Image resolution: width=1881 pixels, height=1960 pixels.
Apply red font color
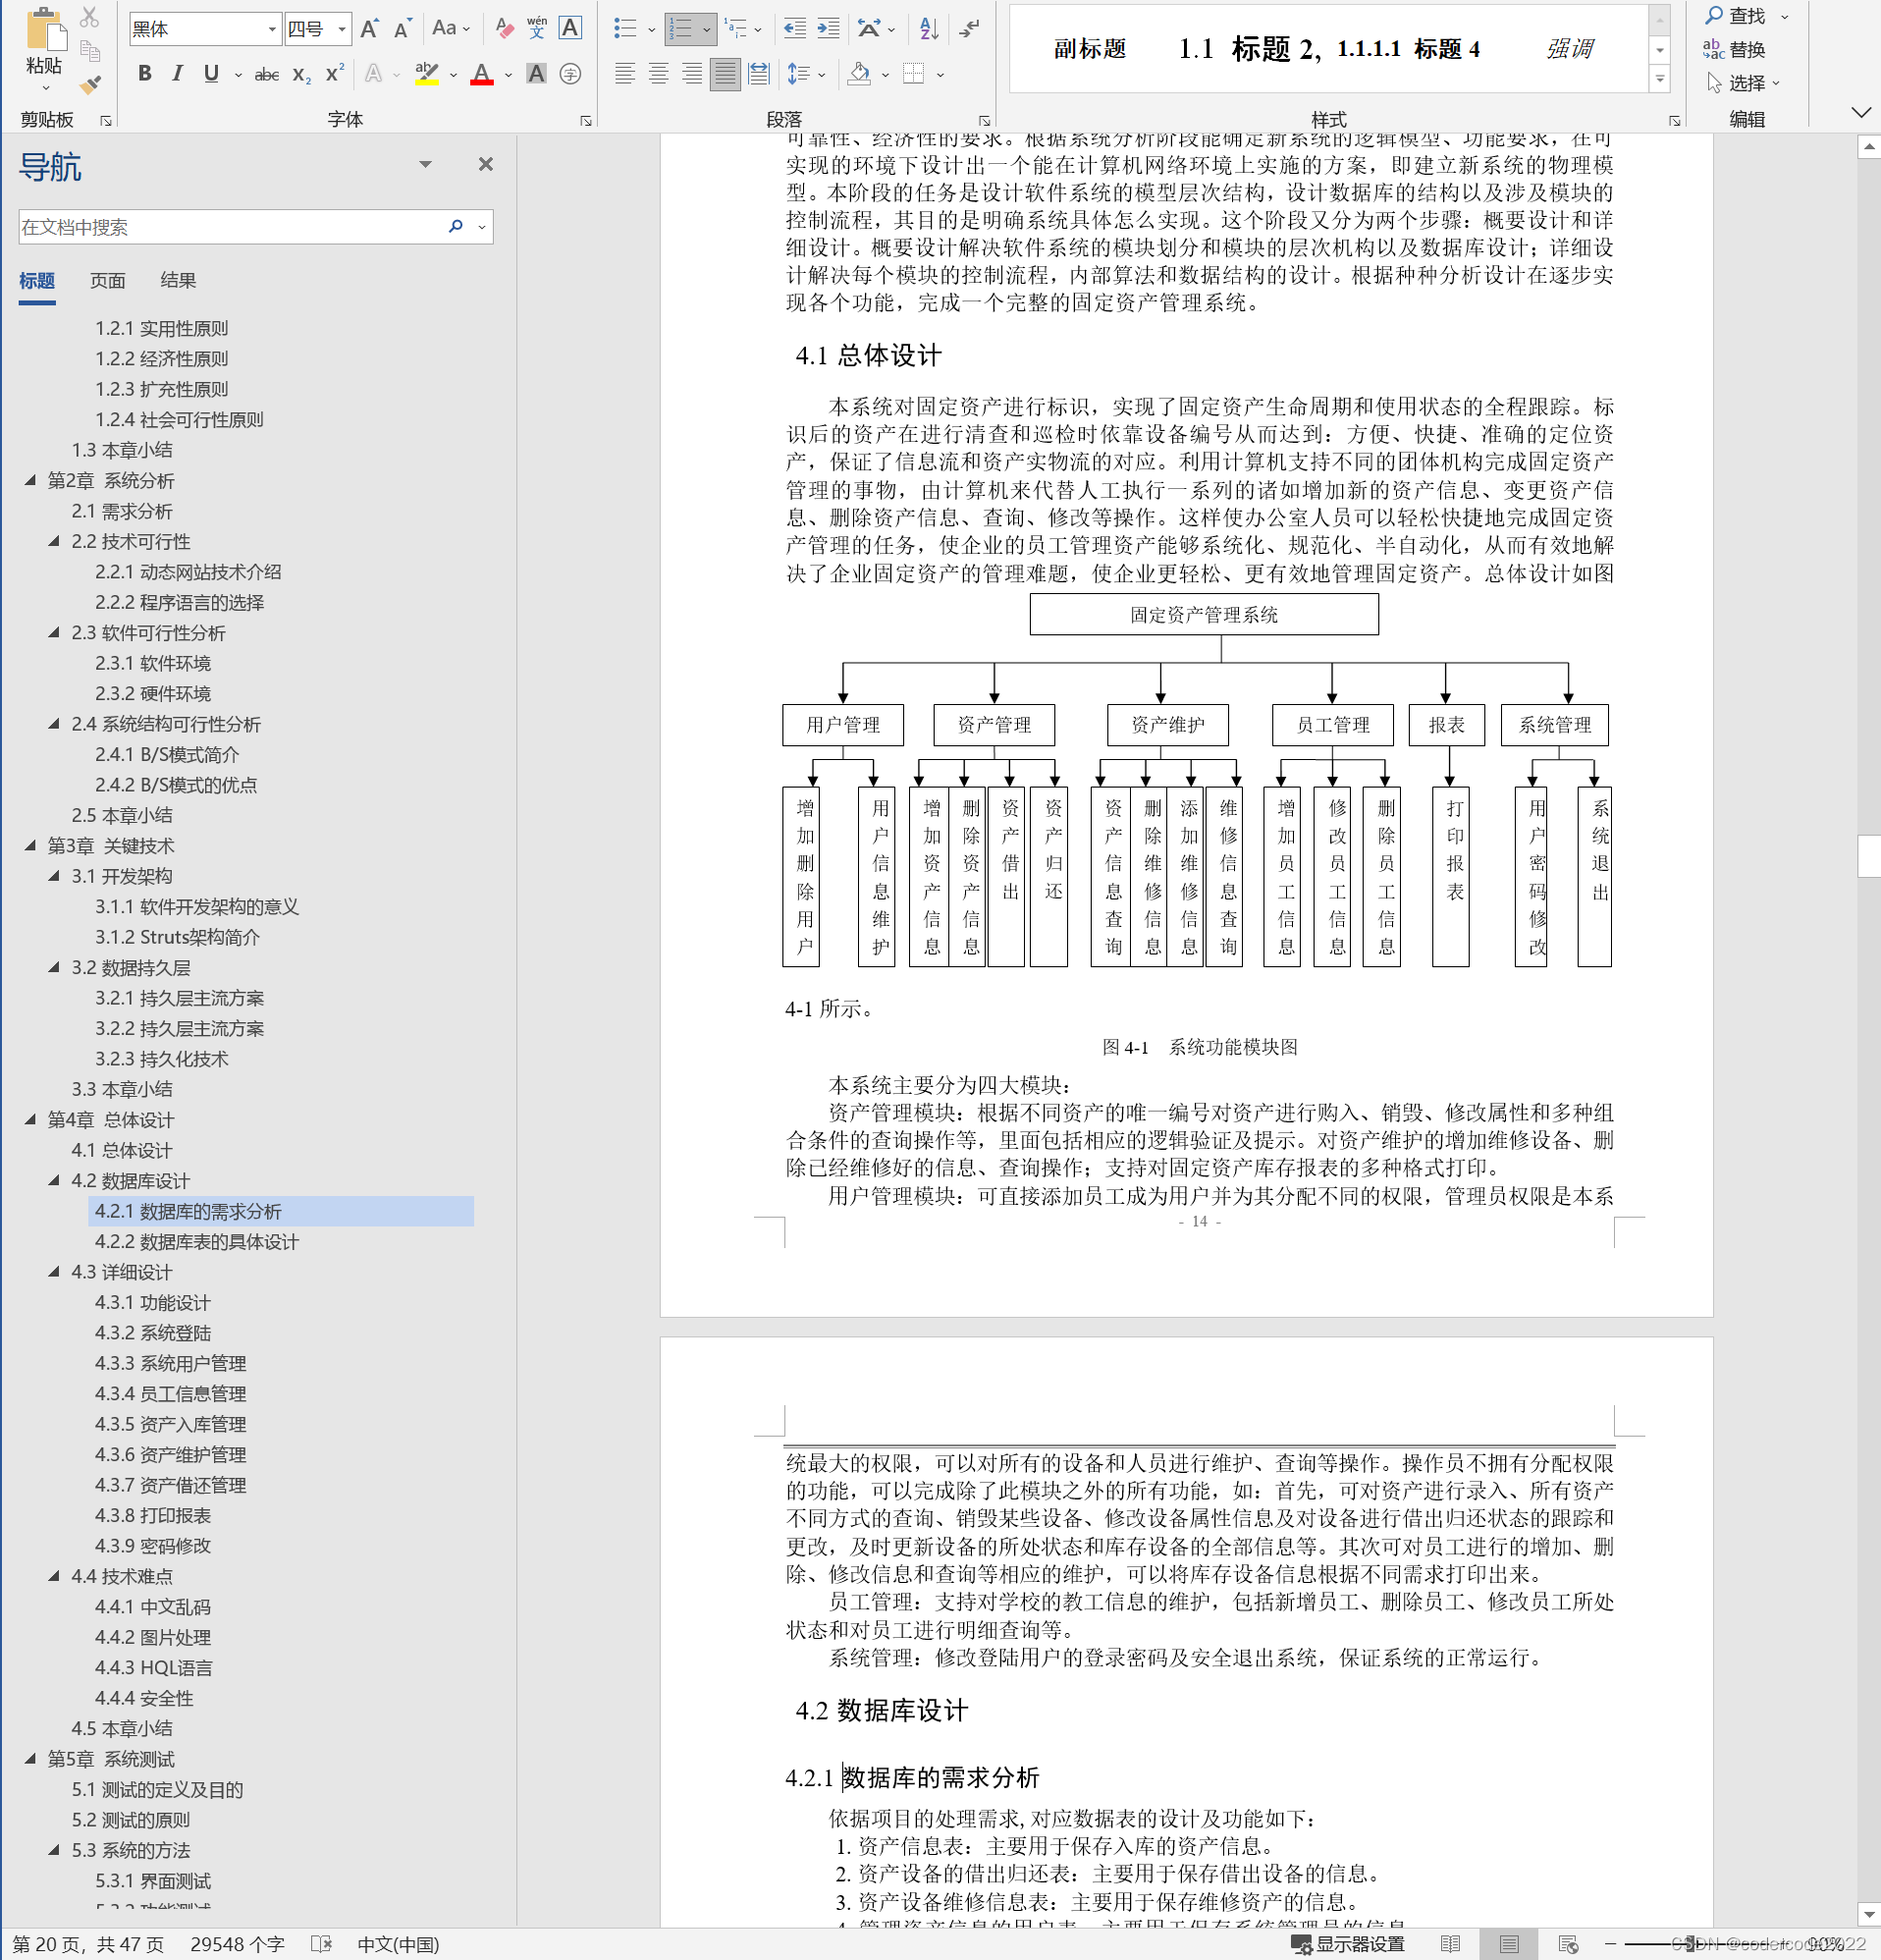coord(482,74)
